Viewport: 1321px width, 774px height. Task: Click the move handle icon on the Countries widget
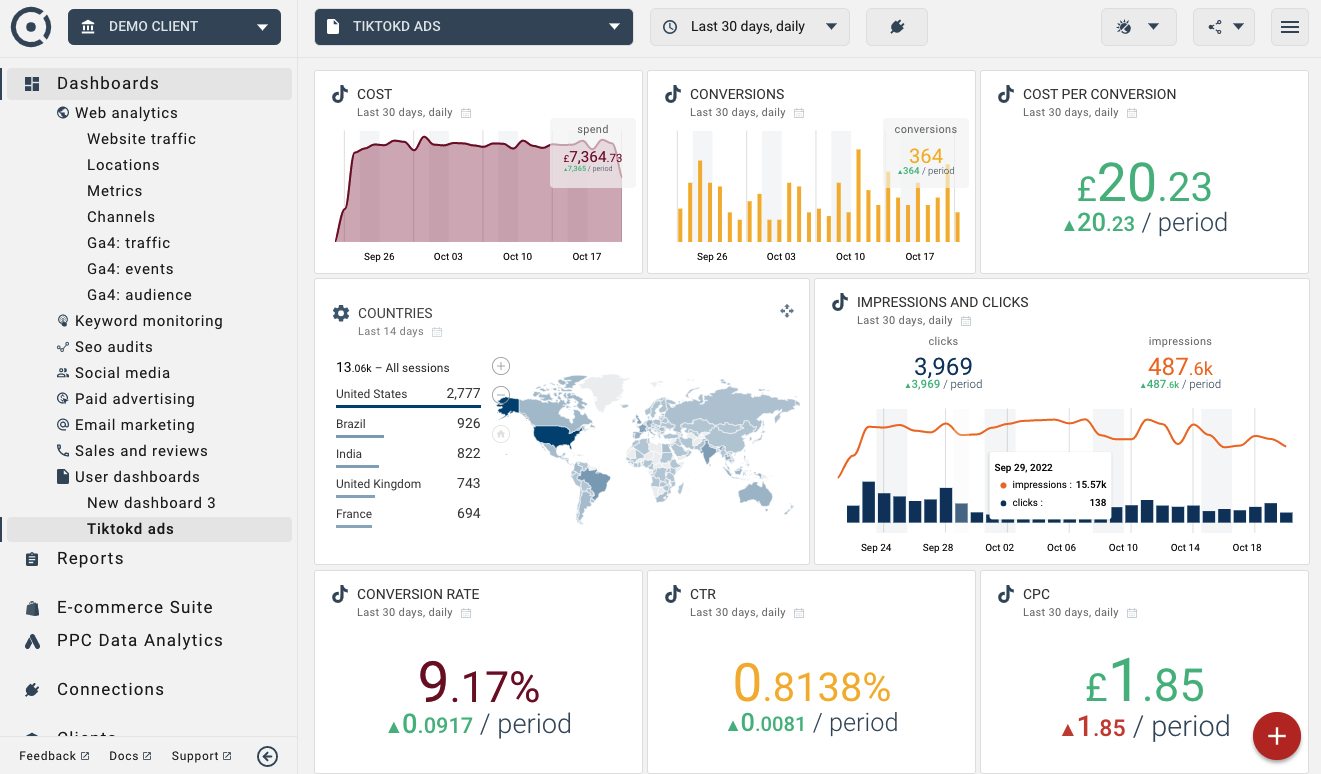787,312
